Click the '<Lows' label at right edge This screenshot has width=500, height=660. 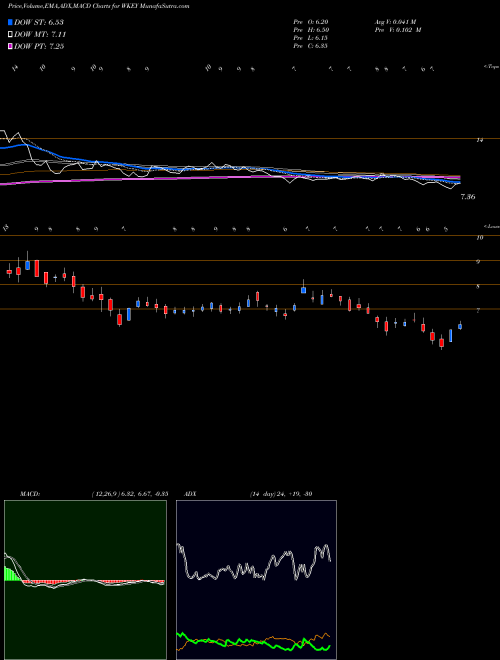491,226
